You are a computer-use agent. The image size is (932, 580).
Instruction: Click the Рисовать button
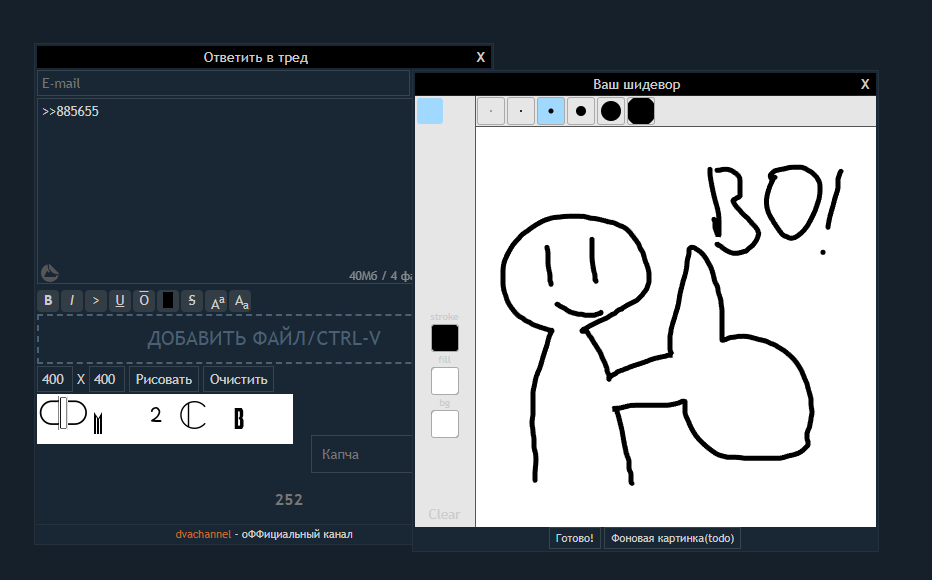(164, 379)
